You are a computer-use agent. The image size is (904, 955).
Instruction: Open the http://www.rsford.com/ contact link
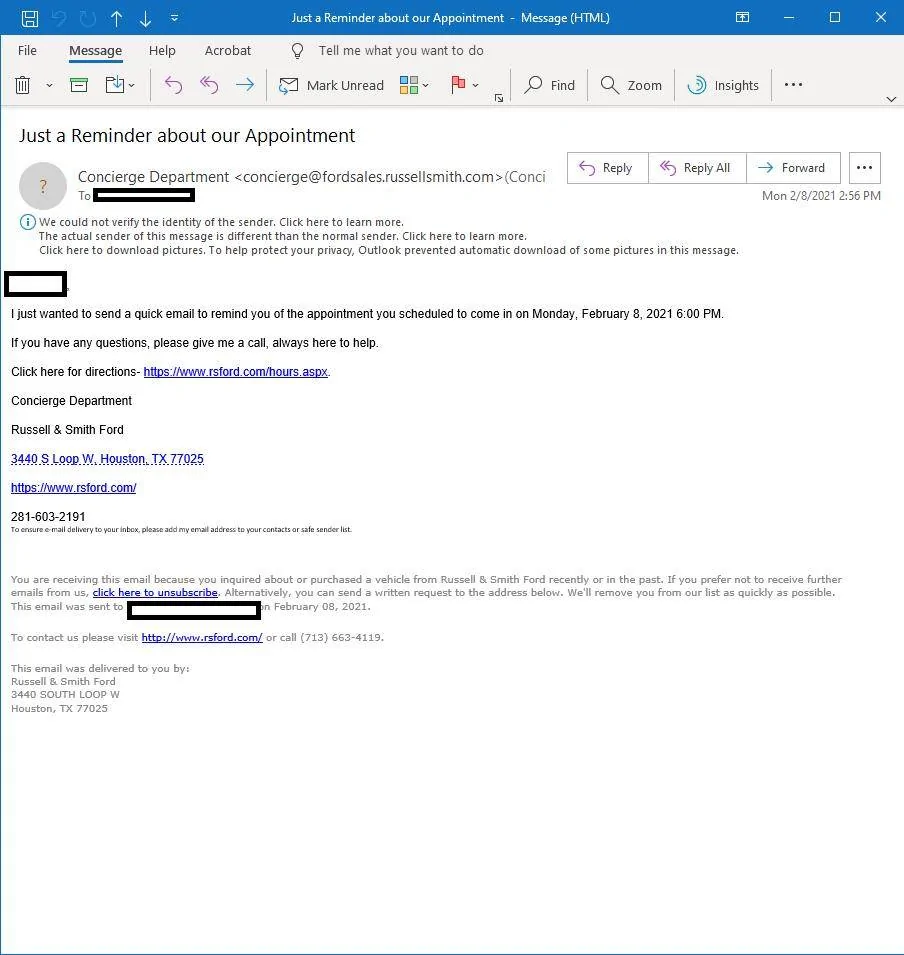(x=202, y=638)
